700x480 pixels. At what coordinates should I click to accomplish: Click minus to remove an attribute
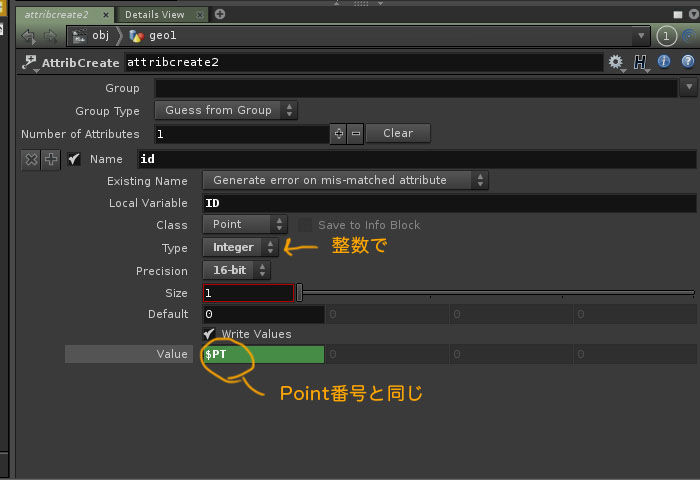point(355,133)
